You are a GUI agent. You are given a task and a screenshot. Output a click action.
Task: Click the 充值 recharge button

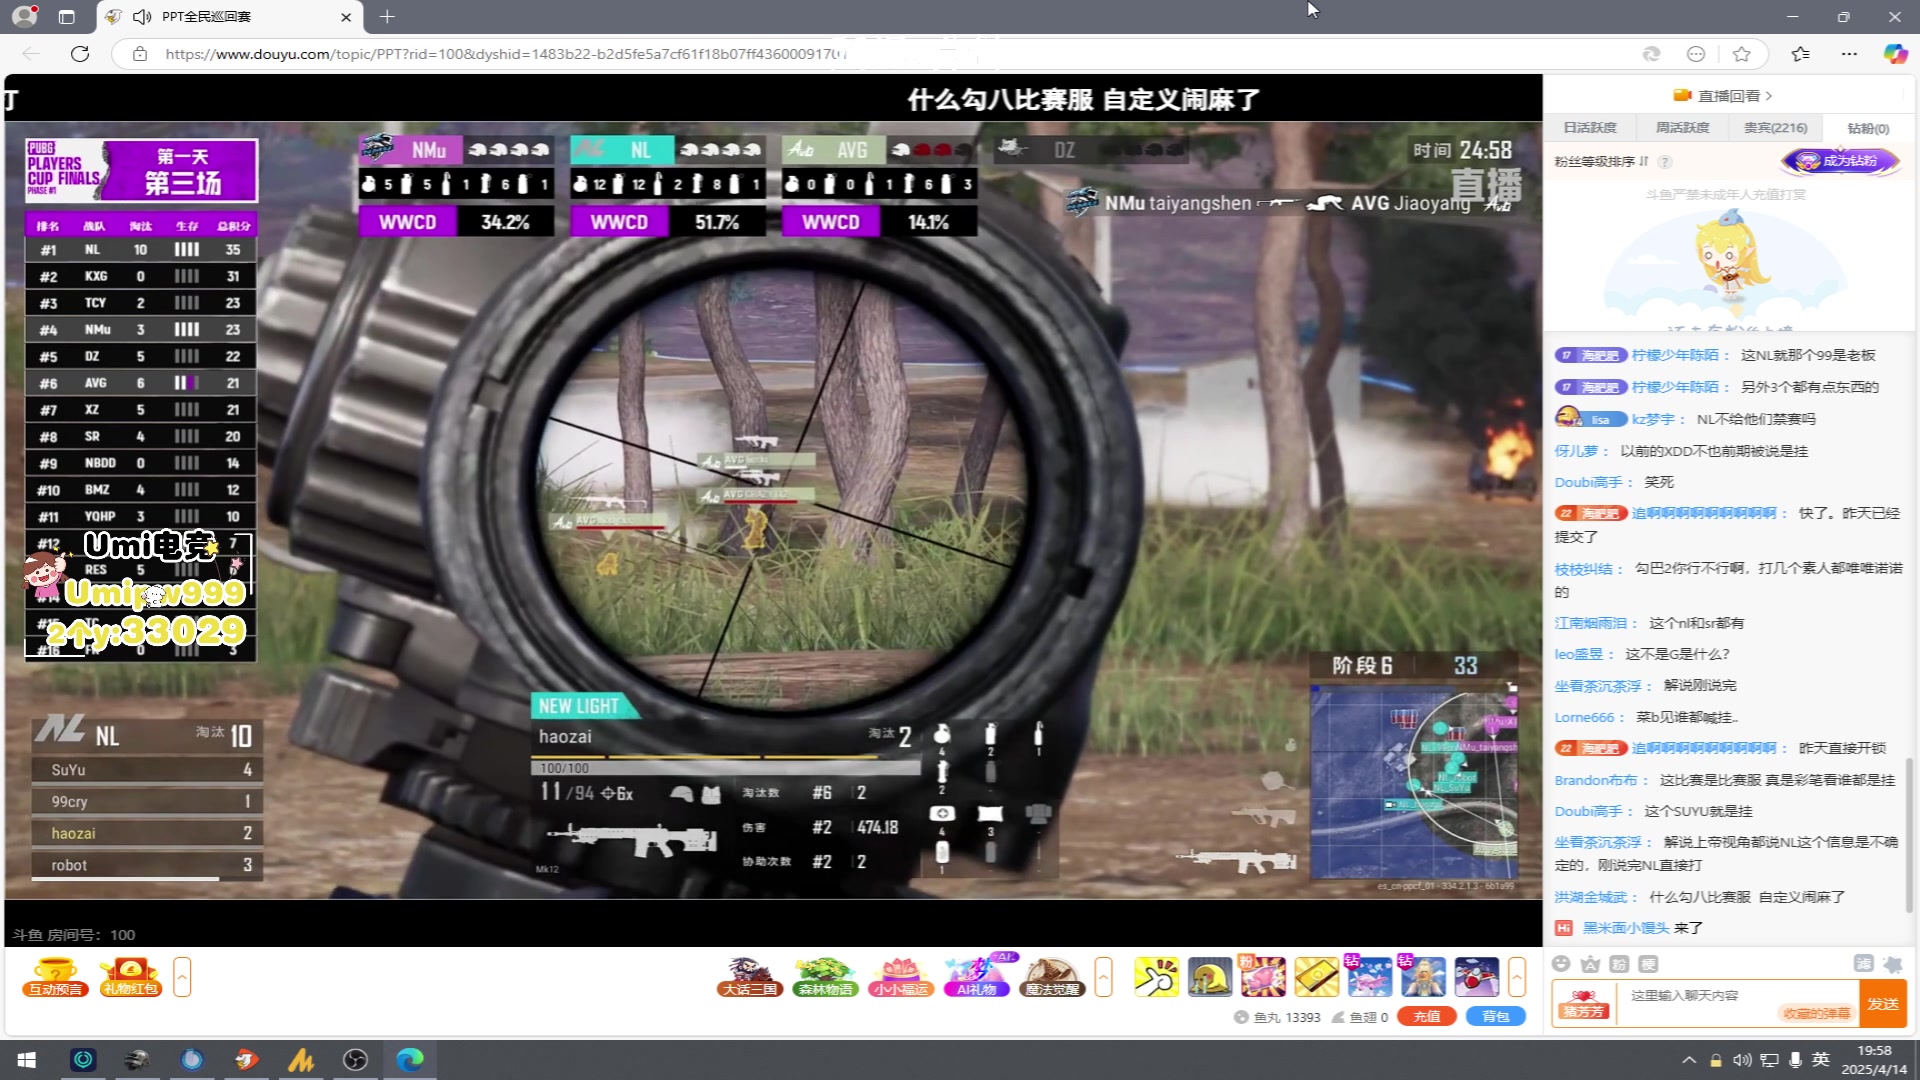(1427, 1017)
